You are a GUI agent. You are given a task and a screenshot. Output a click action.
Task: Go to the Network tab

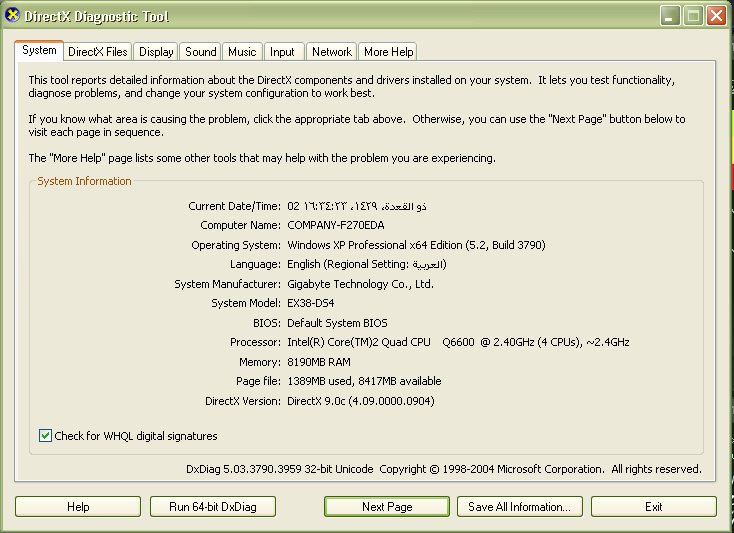click(331, 52)
